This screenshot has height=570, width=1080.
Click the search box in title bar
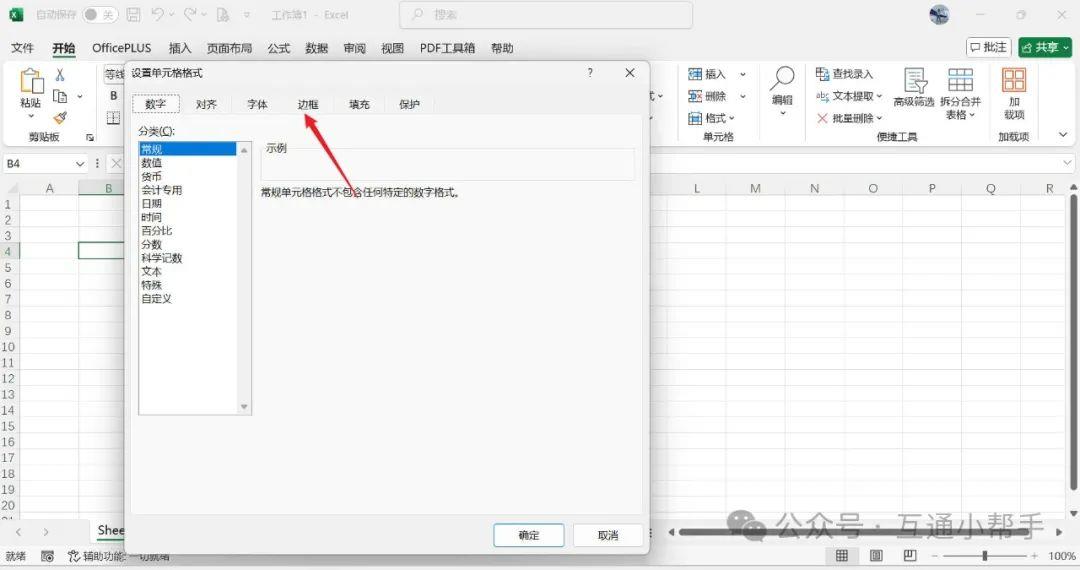[x=546, y=14]
